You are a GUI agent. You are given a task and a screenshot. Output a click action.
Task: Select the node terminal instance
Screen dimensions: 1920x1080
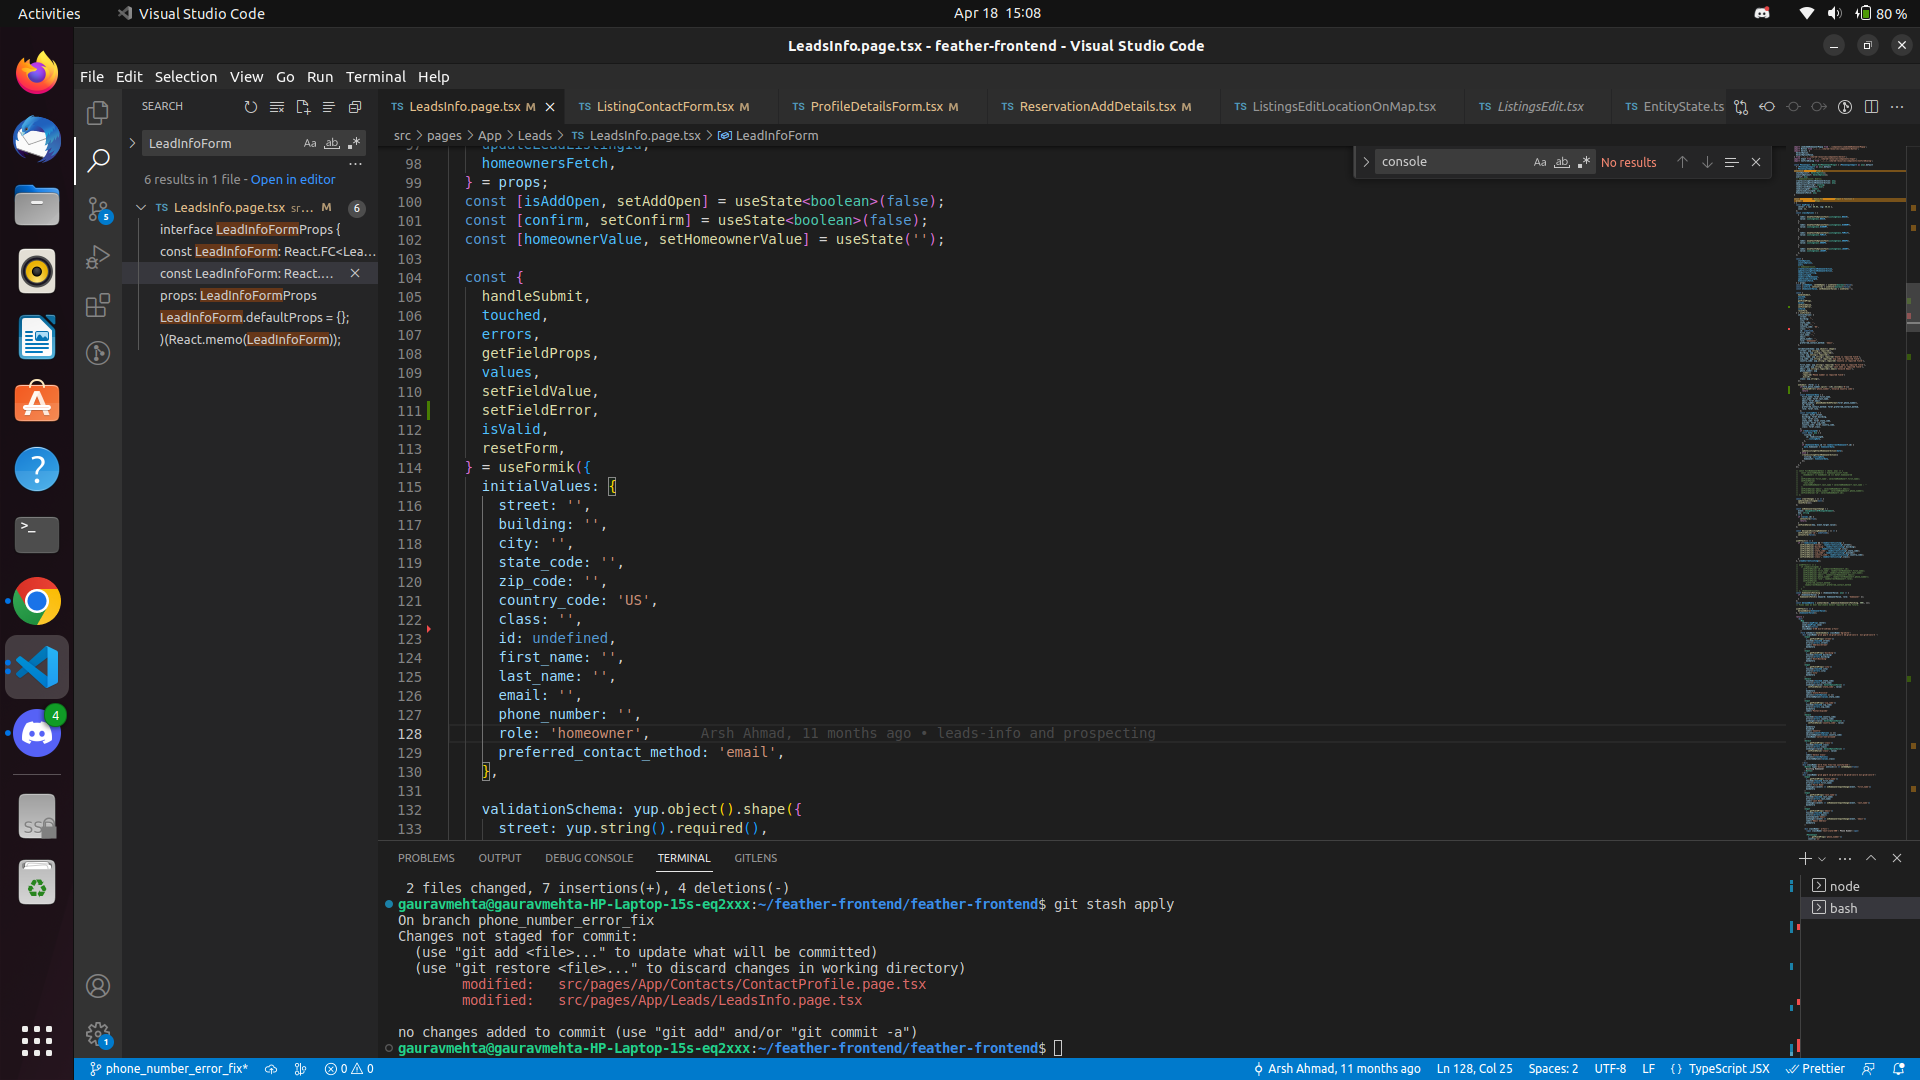[1843, 886]
